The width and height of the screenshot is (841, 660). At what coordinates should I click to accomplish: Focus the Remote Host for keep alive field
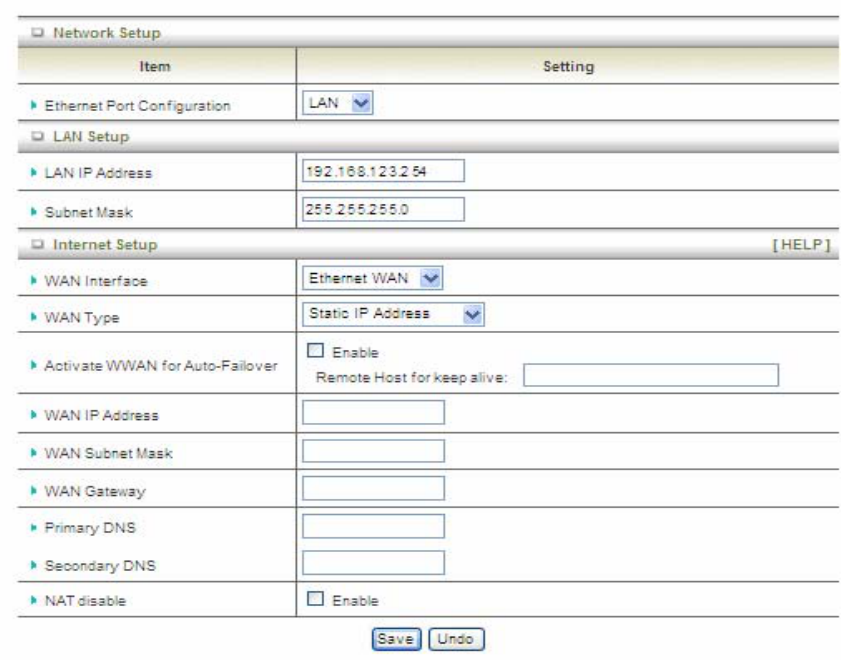pyautogui.click(x=651, y=375)
